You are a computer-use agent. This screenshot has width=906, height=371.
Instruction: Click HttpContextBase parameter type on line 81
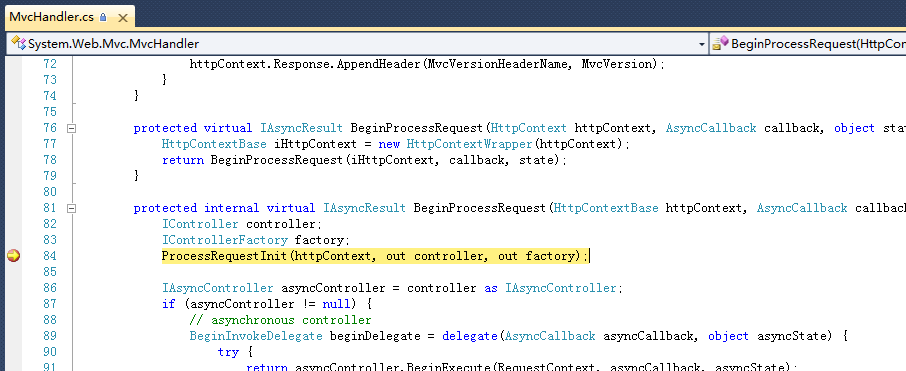coord(606,208)
